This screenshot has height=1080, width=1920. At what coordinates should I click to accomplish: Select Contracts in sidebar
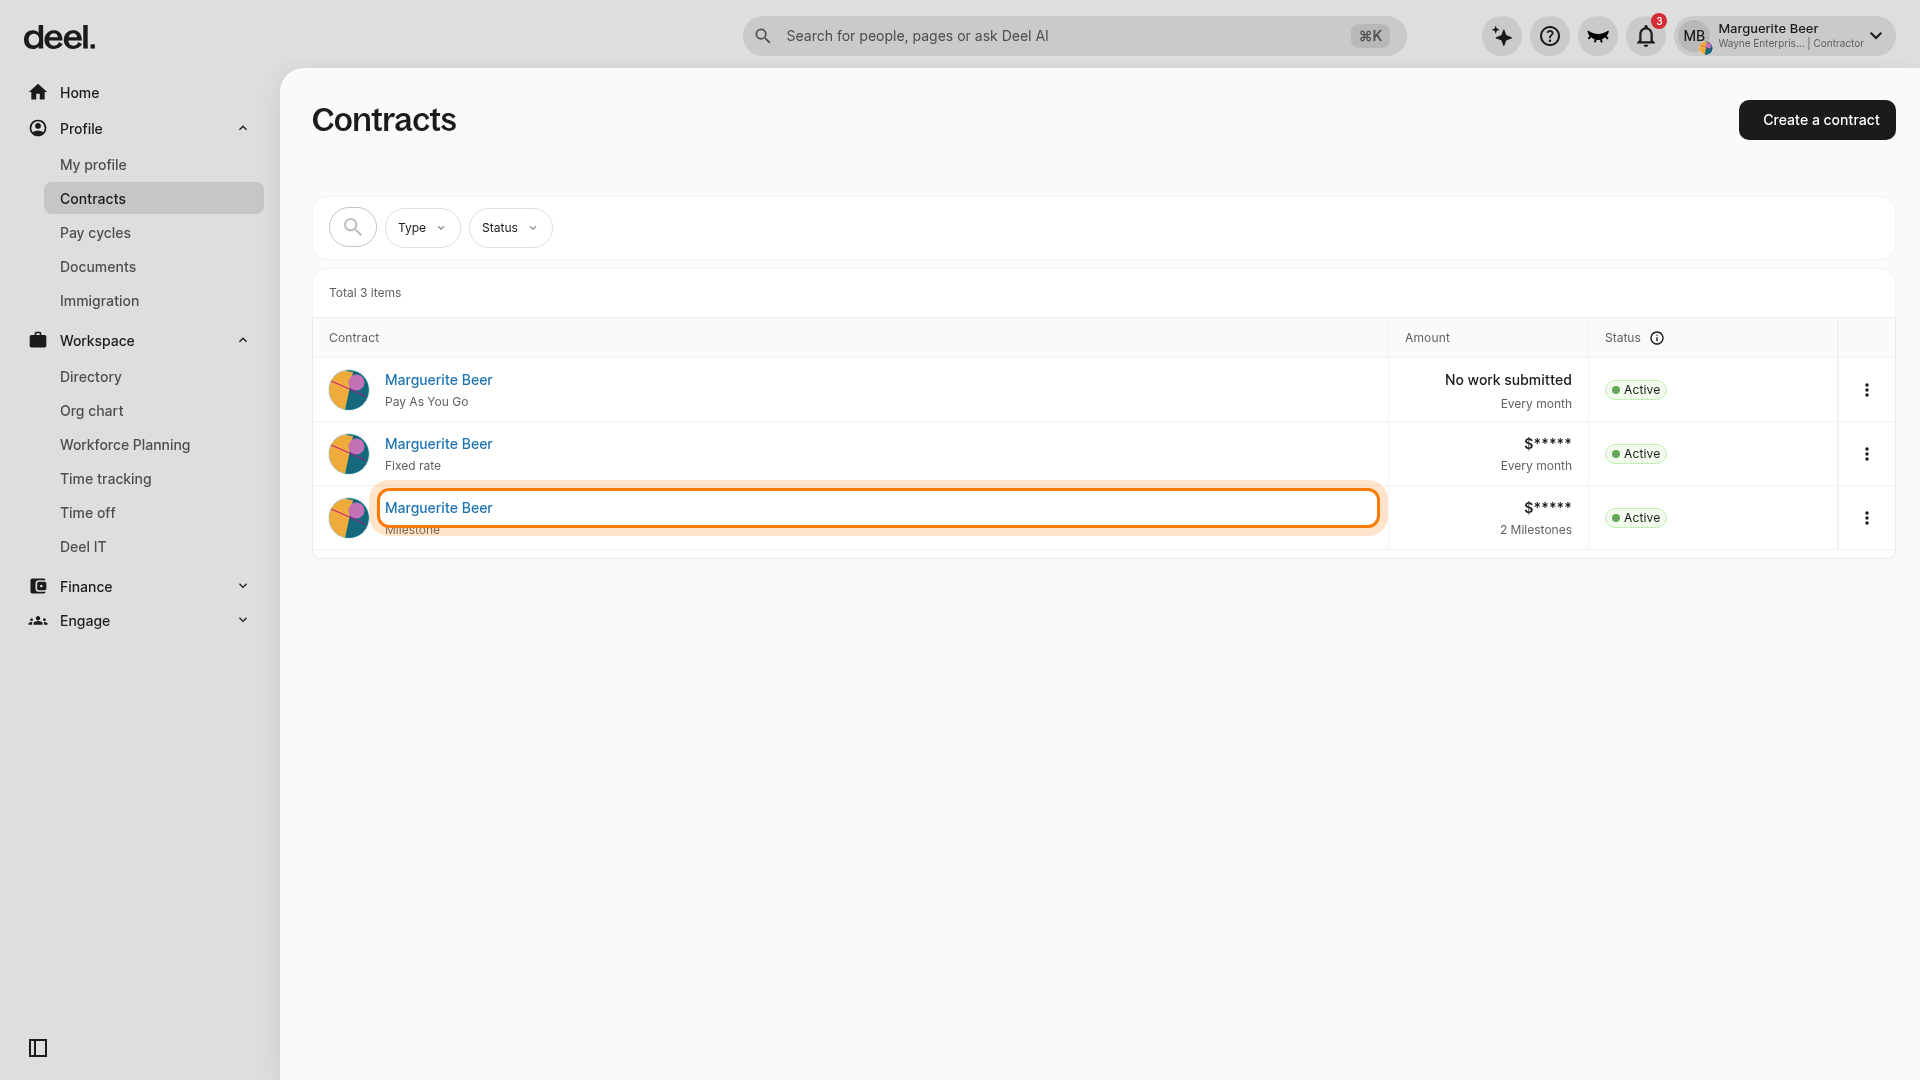tap(154, 199)
